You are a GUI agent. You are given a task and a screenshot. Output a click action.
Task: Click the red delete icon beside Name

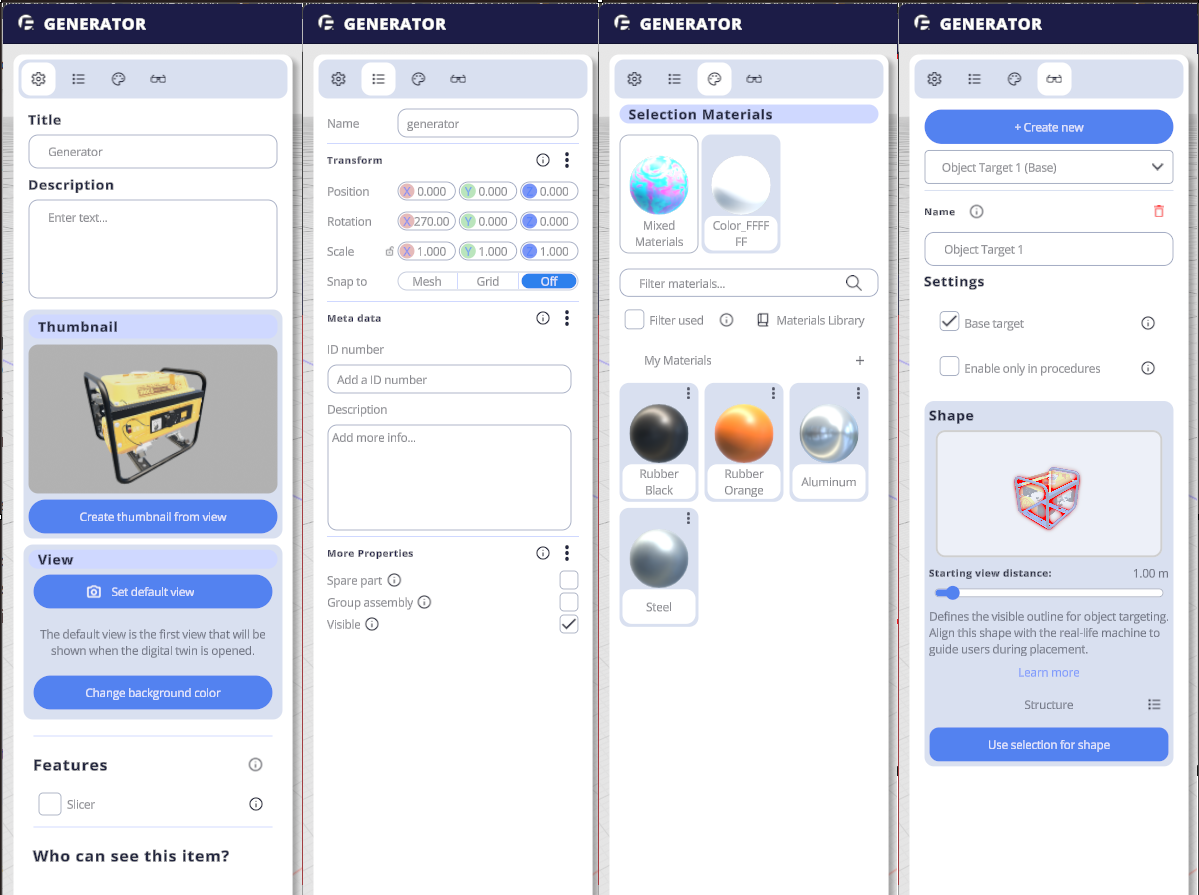click(1158, 211)
